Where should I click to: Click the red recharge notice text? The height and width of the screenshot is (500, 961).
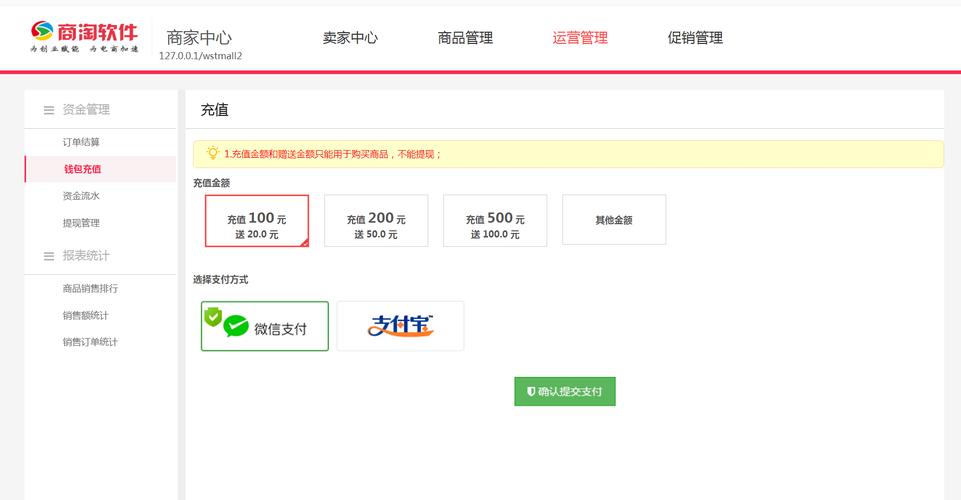coord(332,154)
